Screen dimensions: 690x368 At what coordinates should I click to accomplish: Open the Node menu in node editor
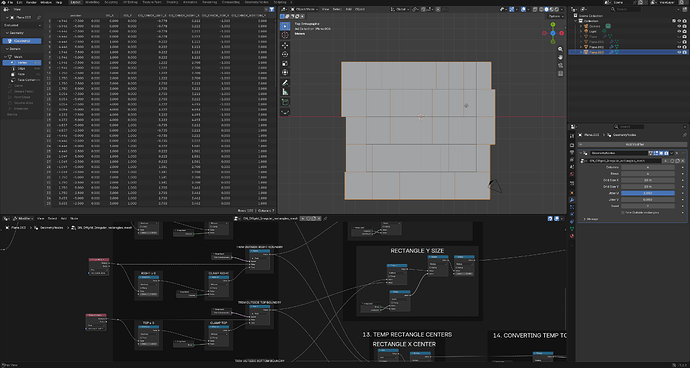point(75,218)
